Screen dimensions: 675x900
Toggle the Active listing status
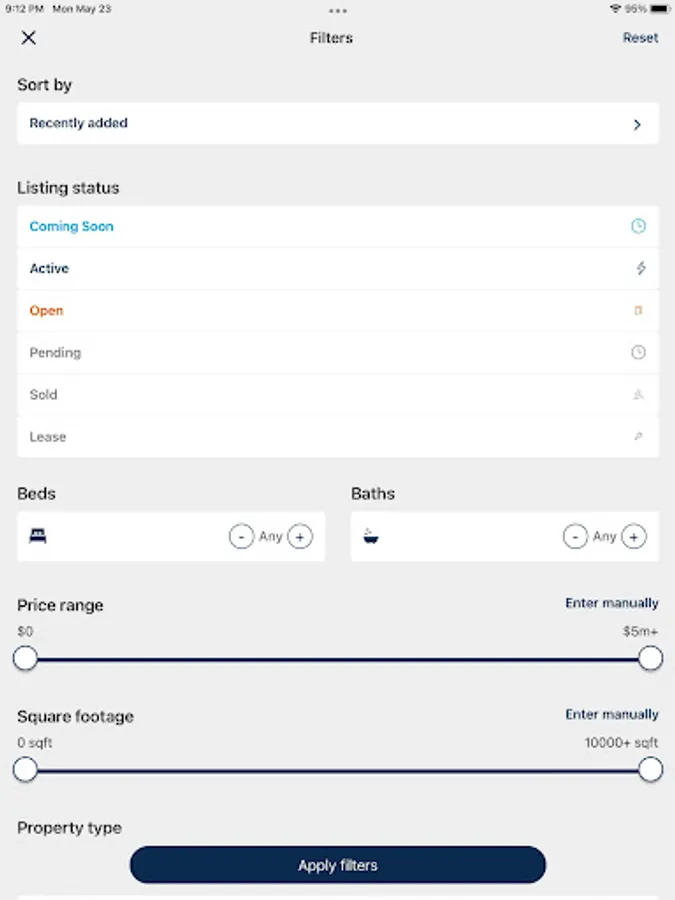coord(50,269)
